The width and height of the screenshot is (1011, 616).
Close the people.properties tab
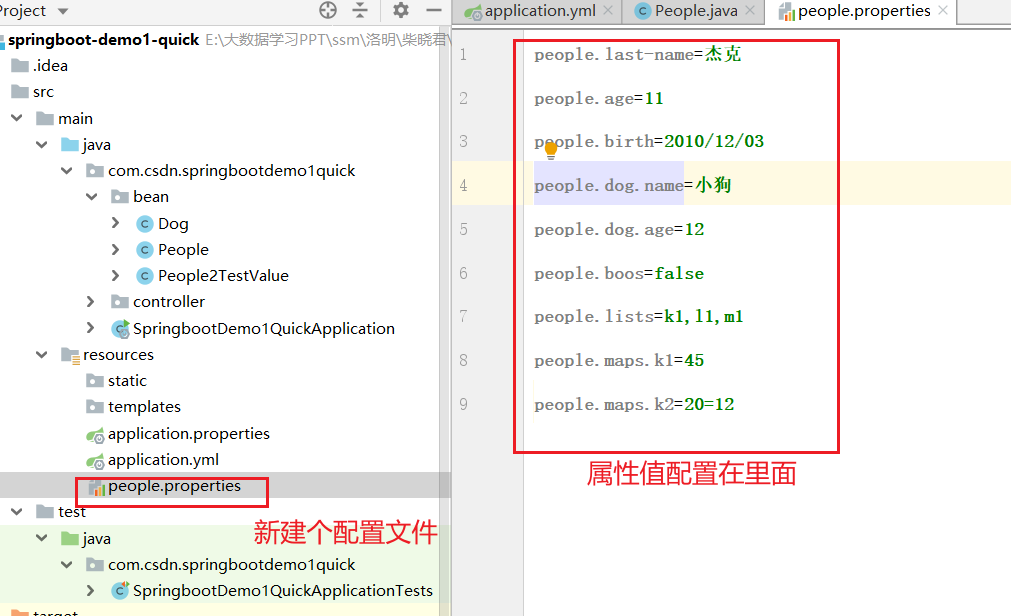[943, 10]
